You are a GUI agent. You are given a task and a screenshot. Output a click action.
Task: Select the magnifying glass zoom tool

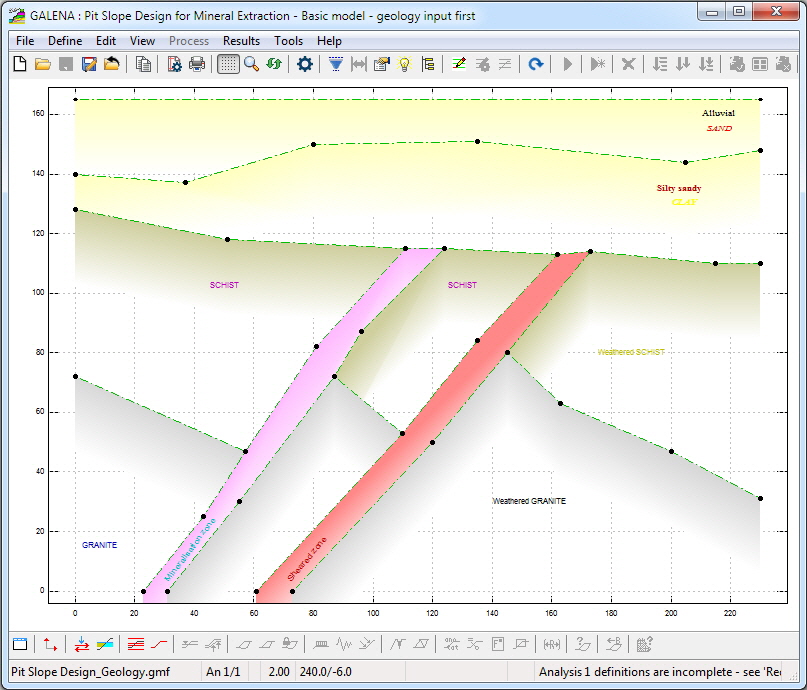(x=251, y=64)
